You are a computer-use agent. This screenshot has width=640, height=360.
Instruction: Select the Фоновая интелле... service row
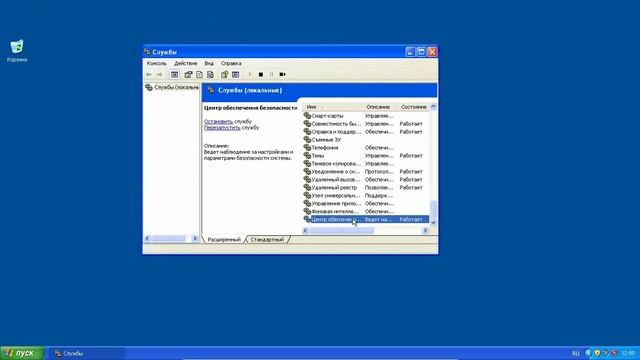coord(366,211)
